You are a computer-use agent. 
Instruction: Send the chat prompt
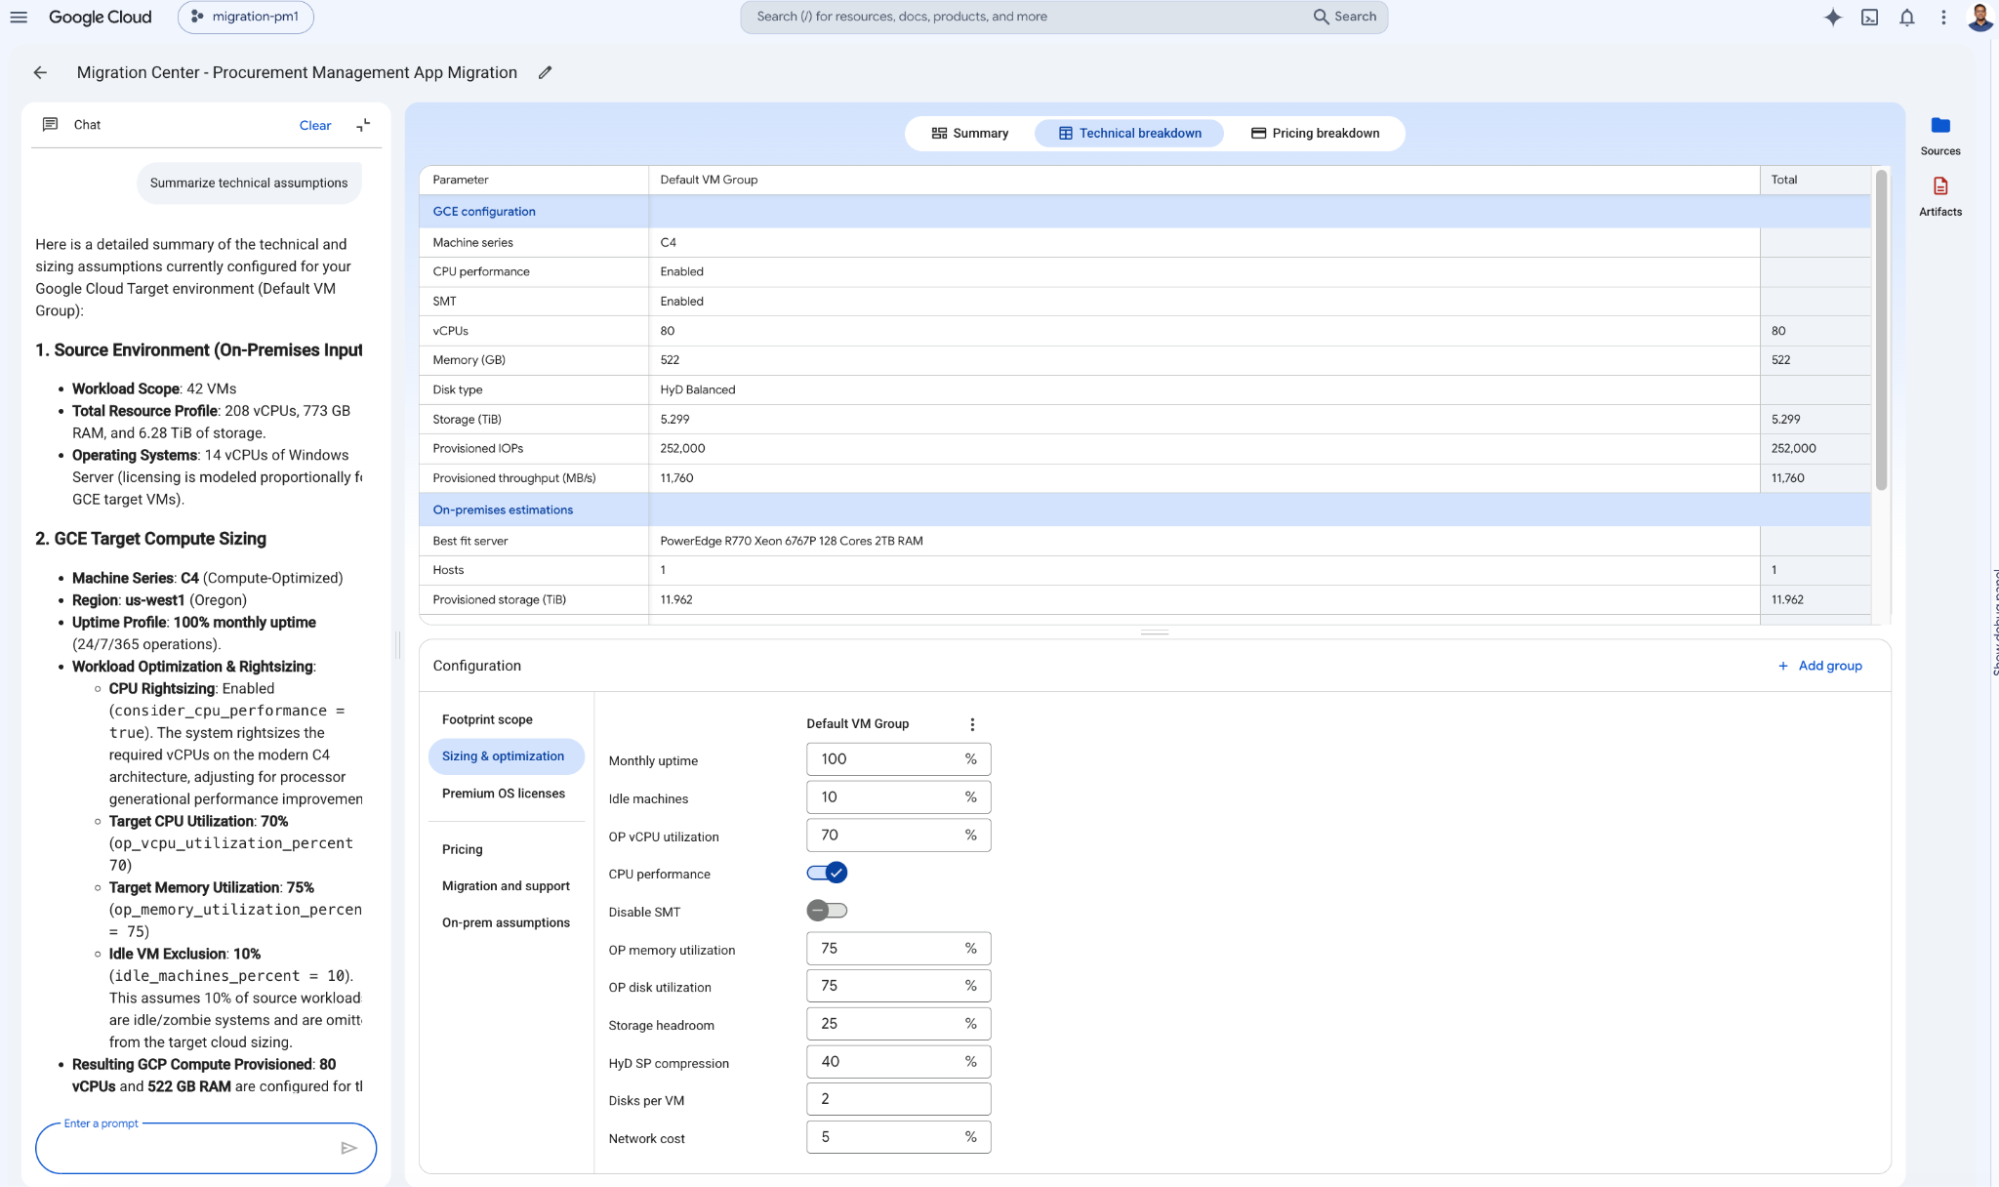pos(349,1148)
